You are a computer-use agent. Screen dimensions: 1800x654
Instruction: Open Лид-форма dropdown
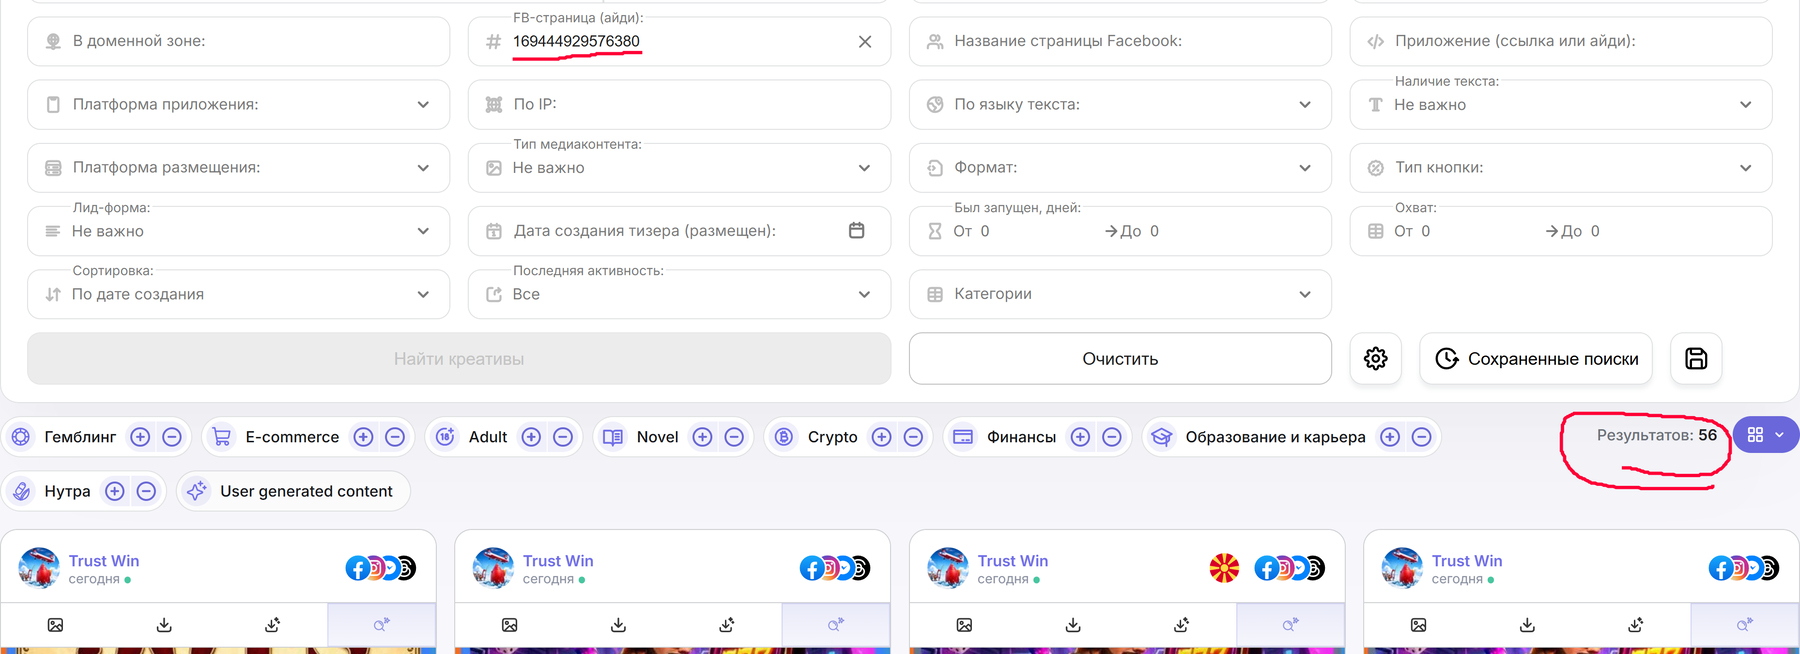click(238, 231)
